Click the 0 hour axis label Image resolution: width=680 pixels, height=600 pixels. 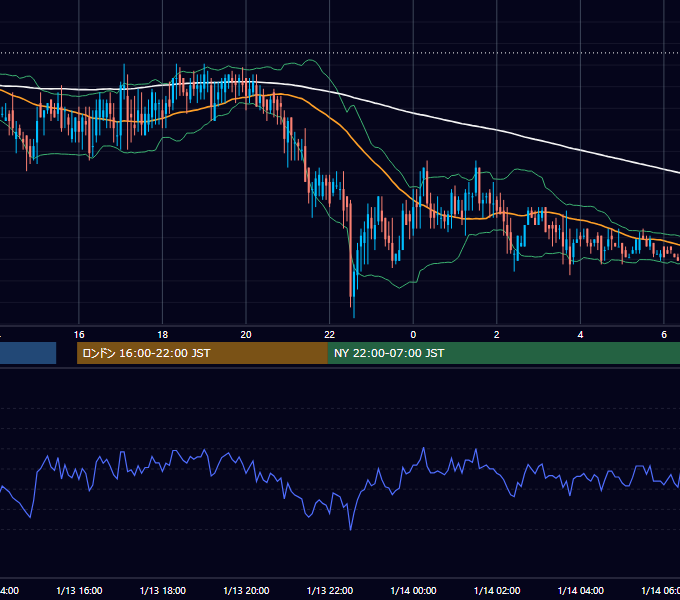[x=413, y=335]
